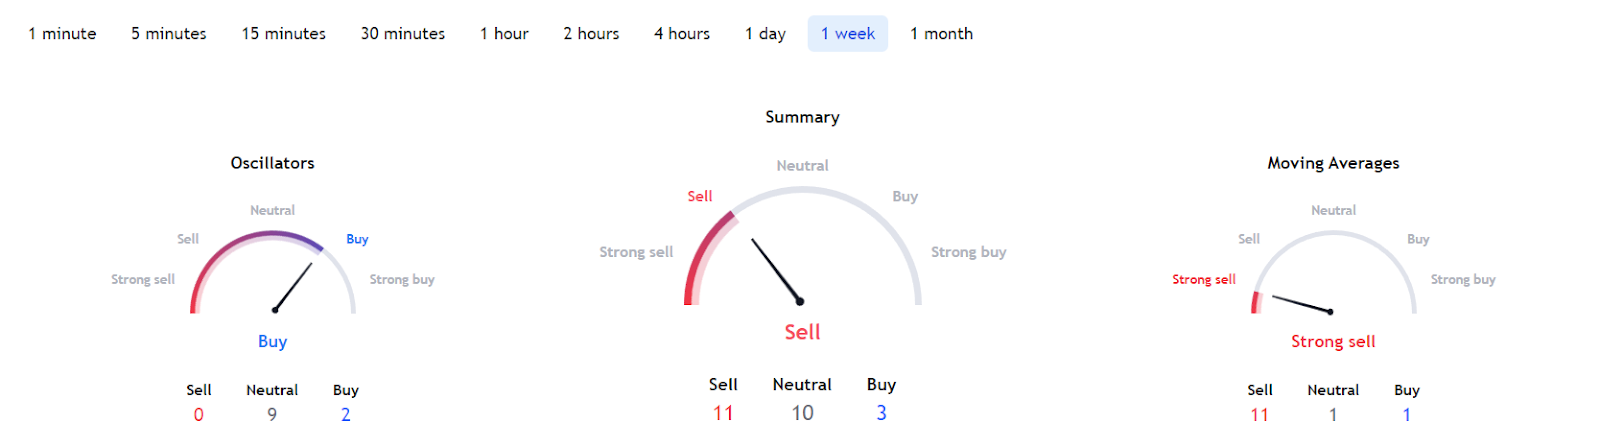The height and width of the screenshot is (446, 1600).
Task: Switch to the 1 month timeframe
Action: point(941,34)
